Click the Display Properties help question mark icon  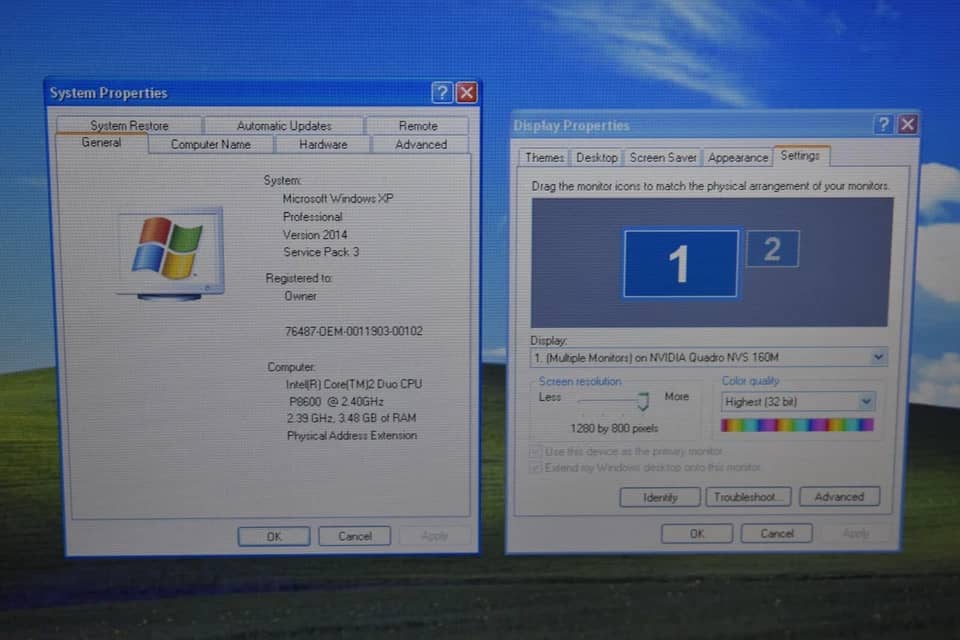pos(883,124)
